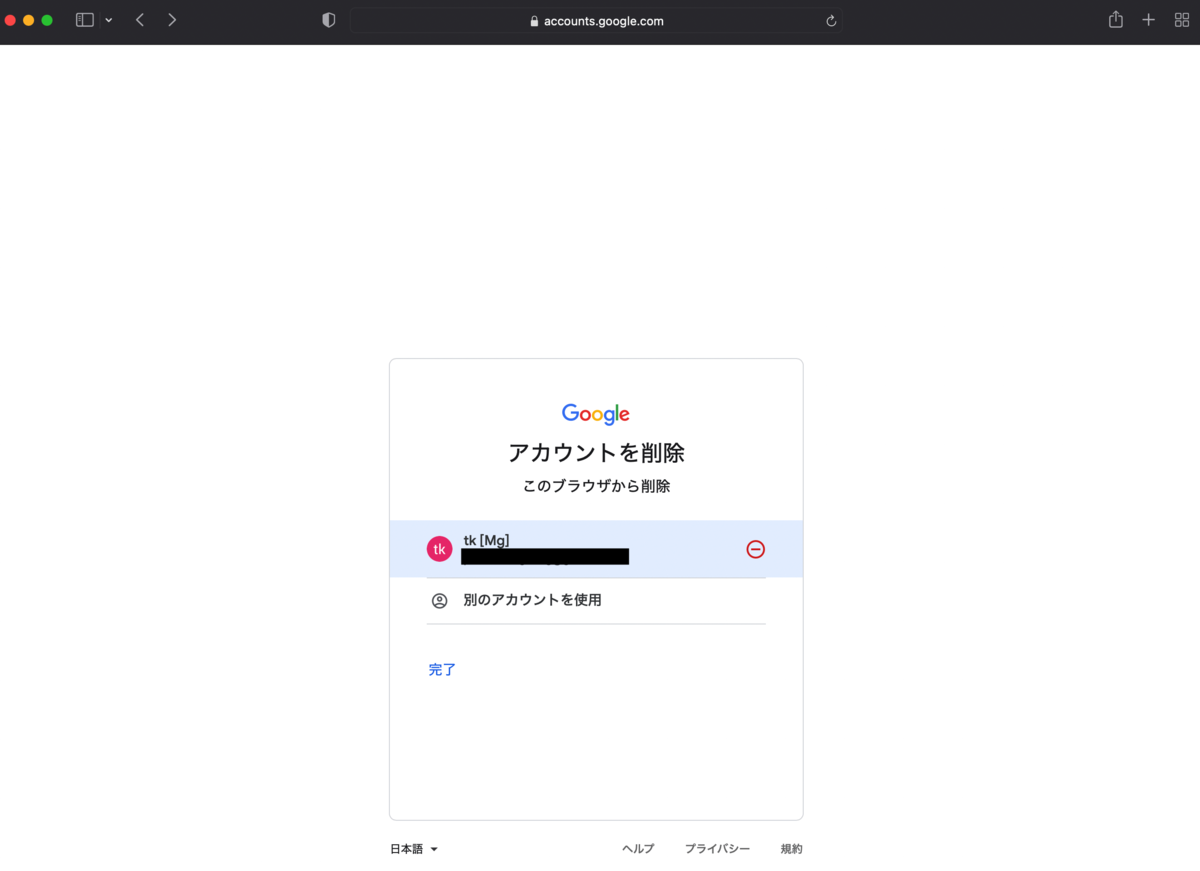The width and height of the screenshot is (1200, 871).
Task: Click the padlock in the address bar
Action: tap(531, 20)
